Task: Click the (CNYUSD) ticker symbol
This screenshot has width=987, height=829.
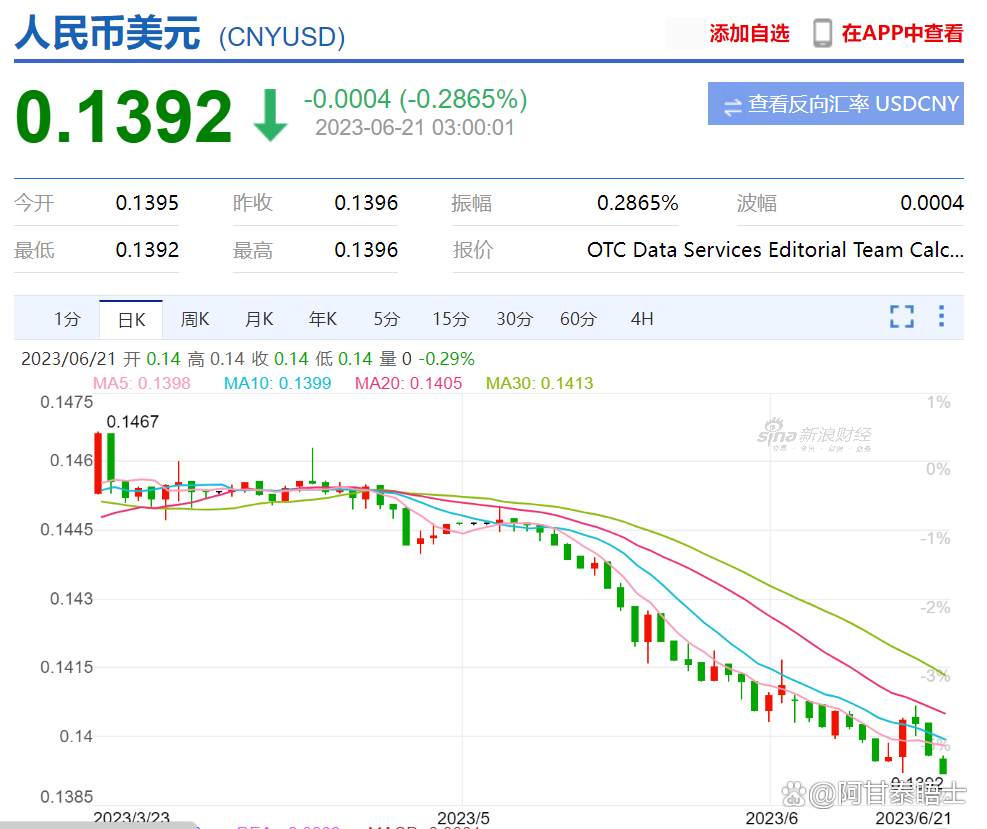Action: 282,37
